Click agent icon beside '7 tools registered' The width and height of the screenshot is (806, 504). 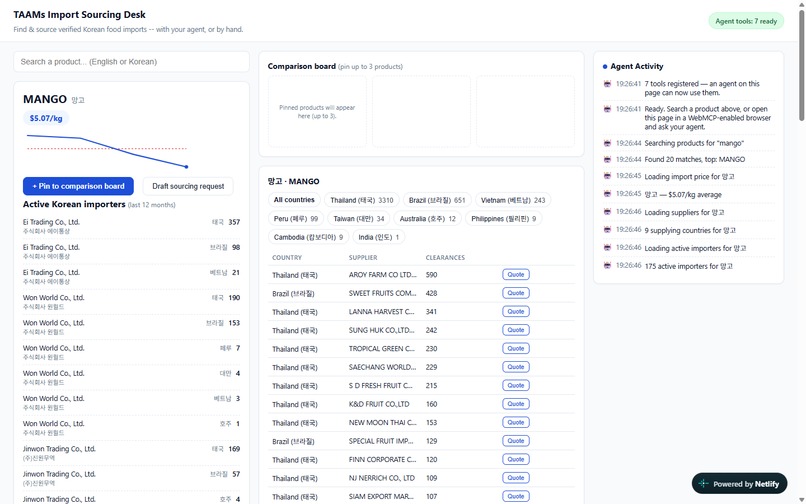607,84
